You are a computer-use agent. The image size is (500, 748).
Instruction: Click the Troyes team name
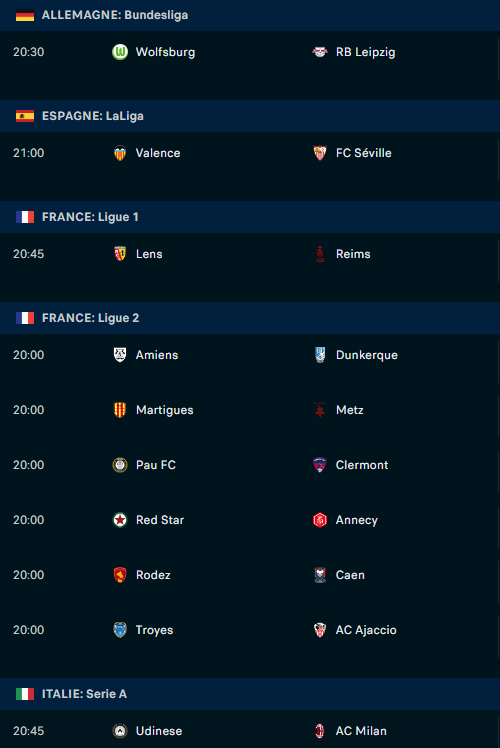154,630
